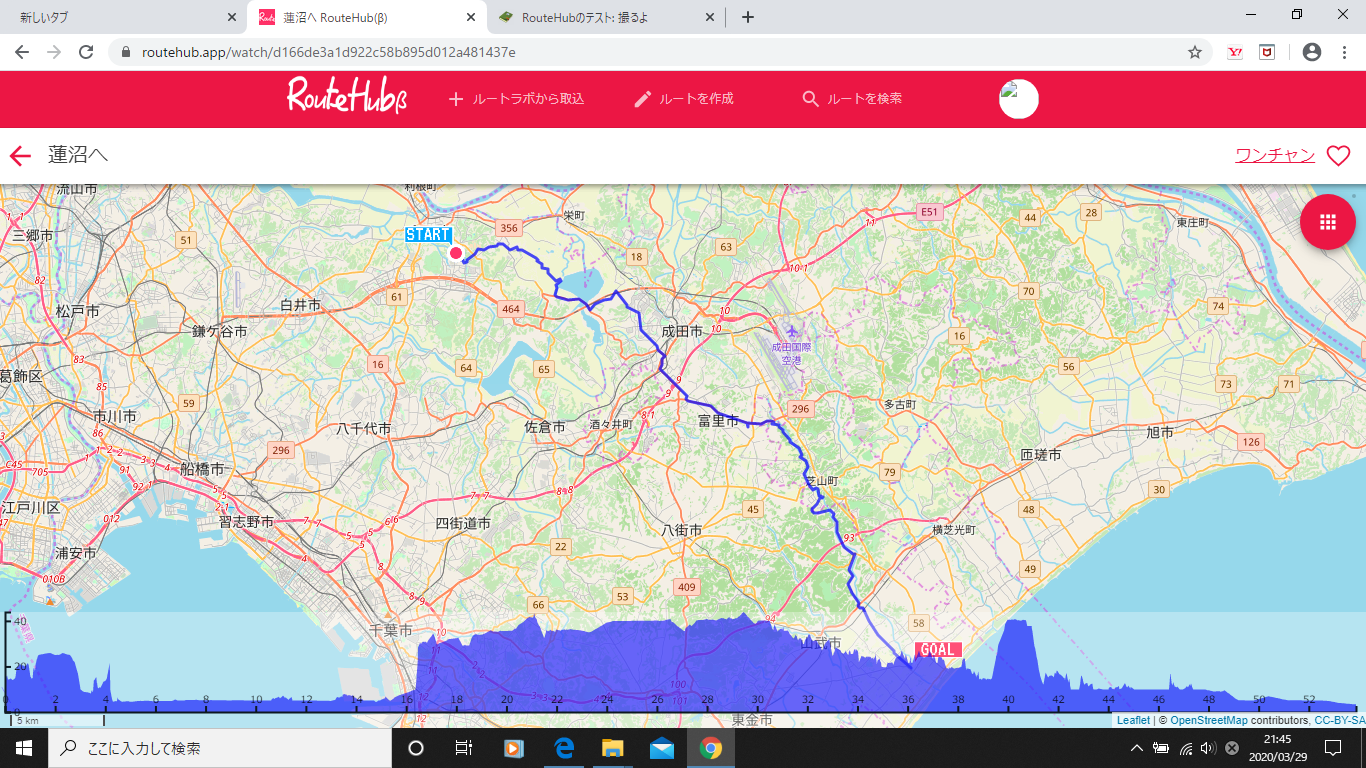Click the URL in the address bar
This screenshot has width=1366, height=768.
click(327, 52)
